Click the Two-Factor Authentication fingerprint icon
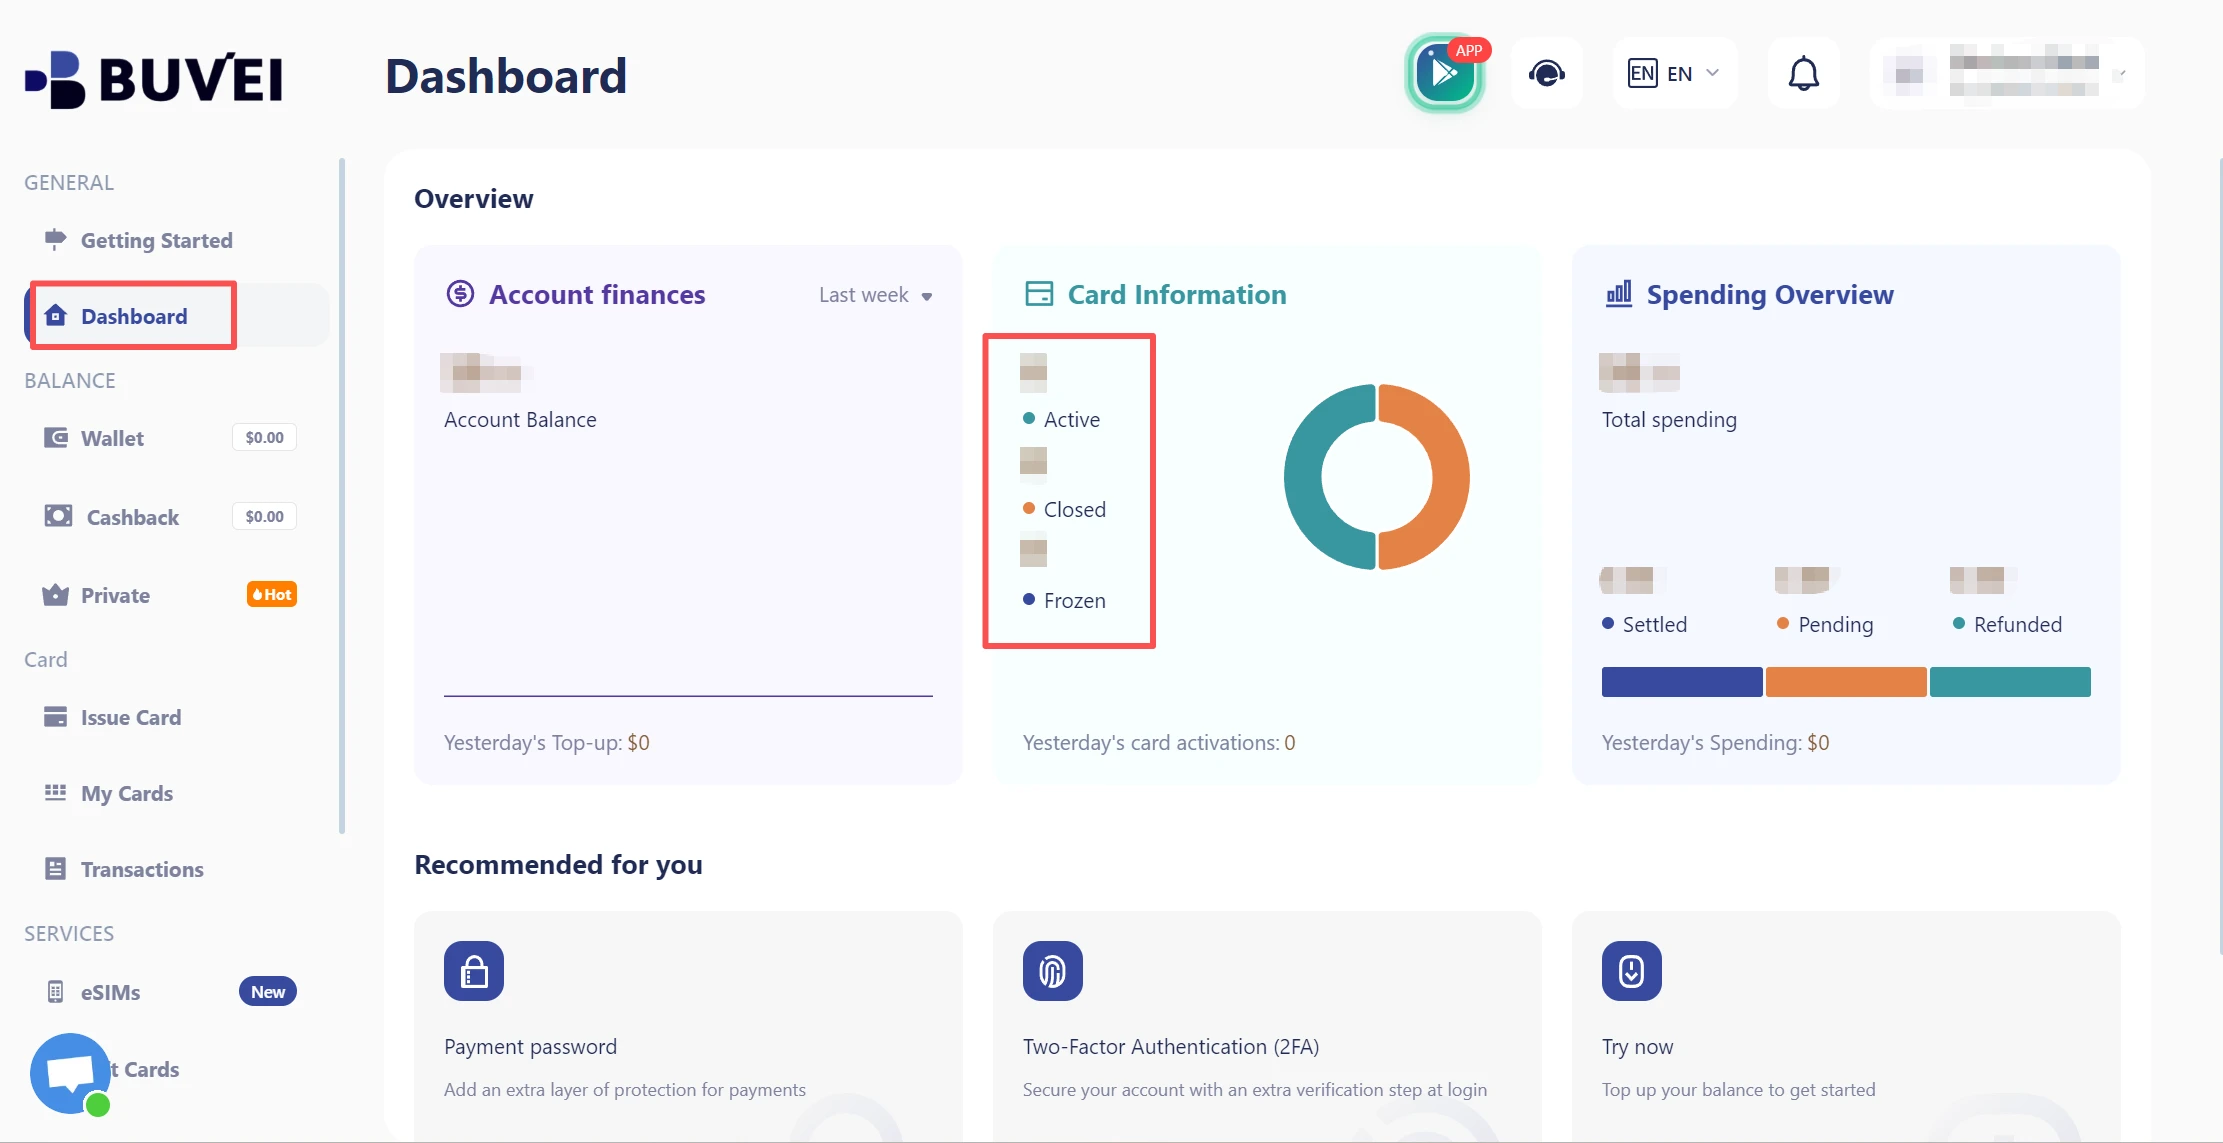The height and width of the screenshot is (1143, 2223). (x=1053, y=971)
